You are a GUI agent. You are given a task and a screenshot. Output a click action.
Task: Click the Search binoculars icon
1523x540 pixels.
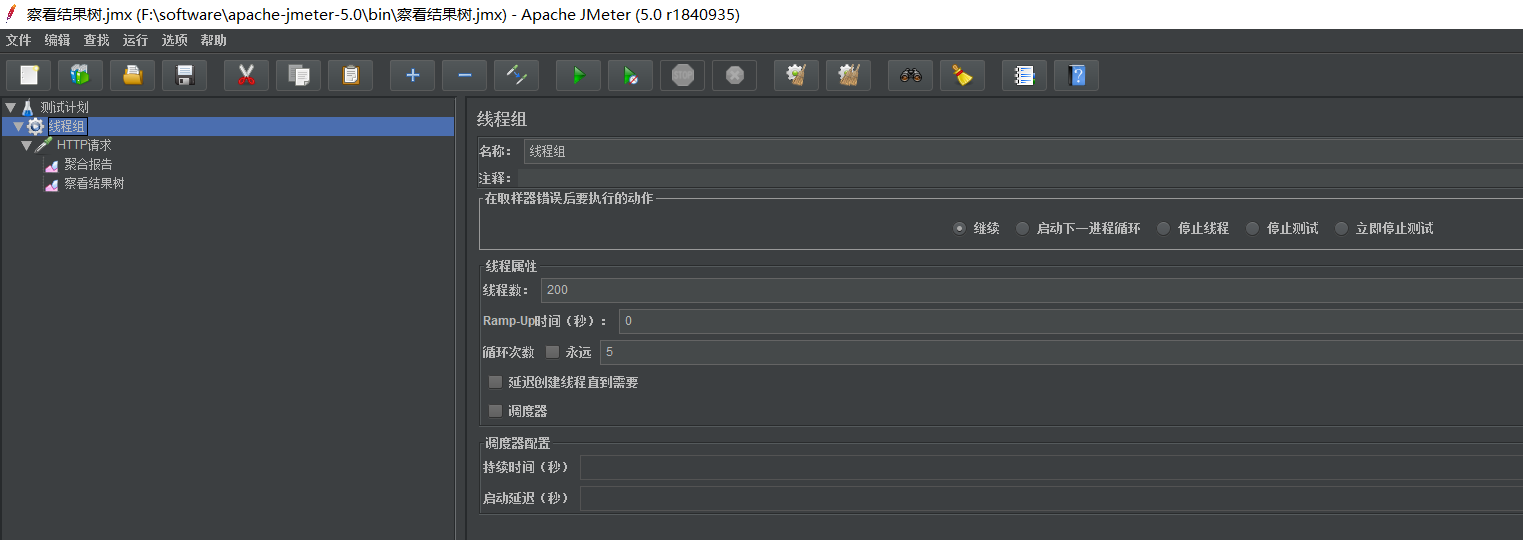910,75
